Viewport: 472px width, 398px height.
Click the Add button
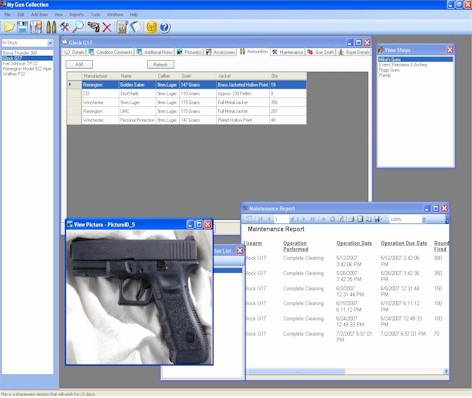pyautogui.click(x=79, y=64)
